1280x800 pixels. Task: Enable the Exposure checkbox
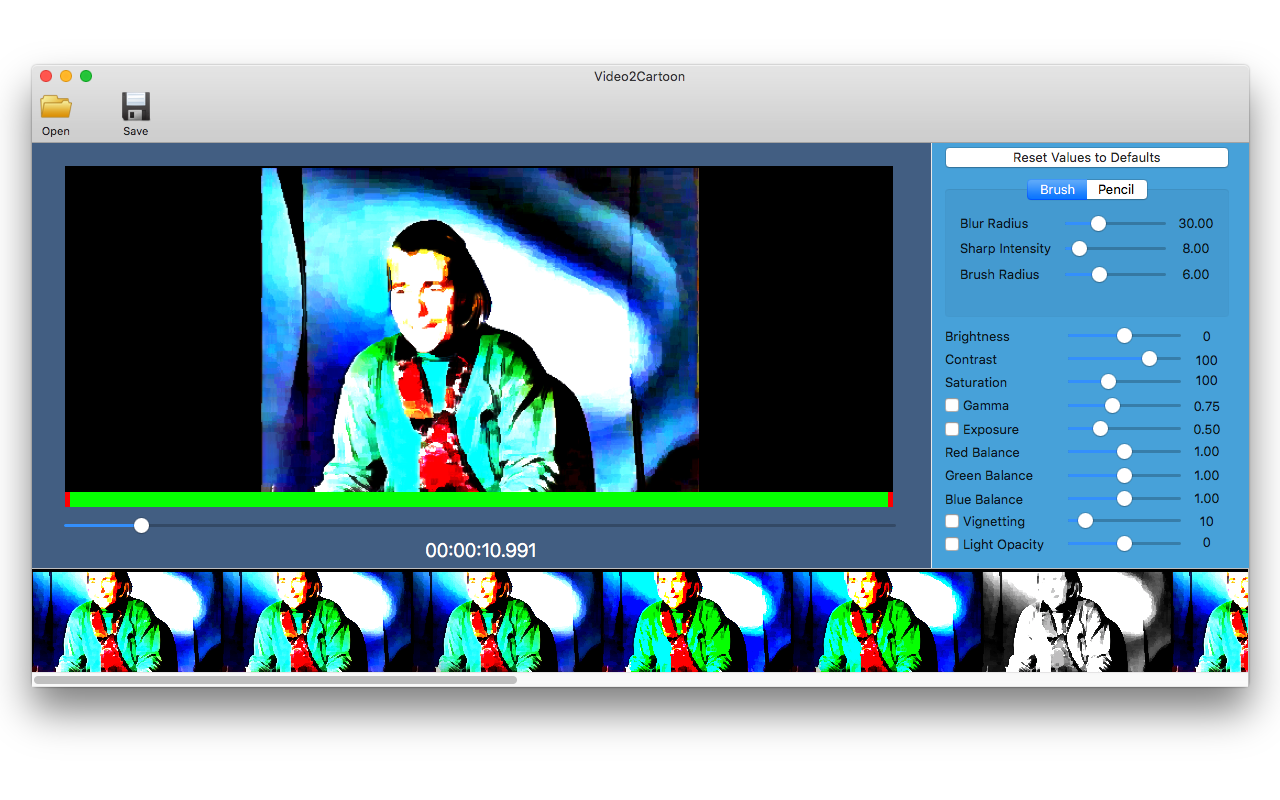coord(952,429)
